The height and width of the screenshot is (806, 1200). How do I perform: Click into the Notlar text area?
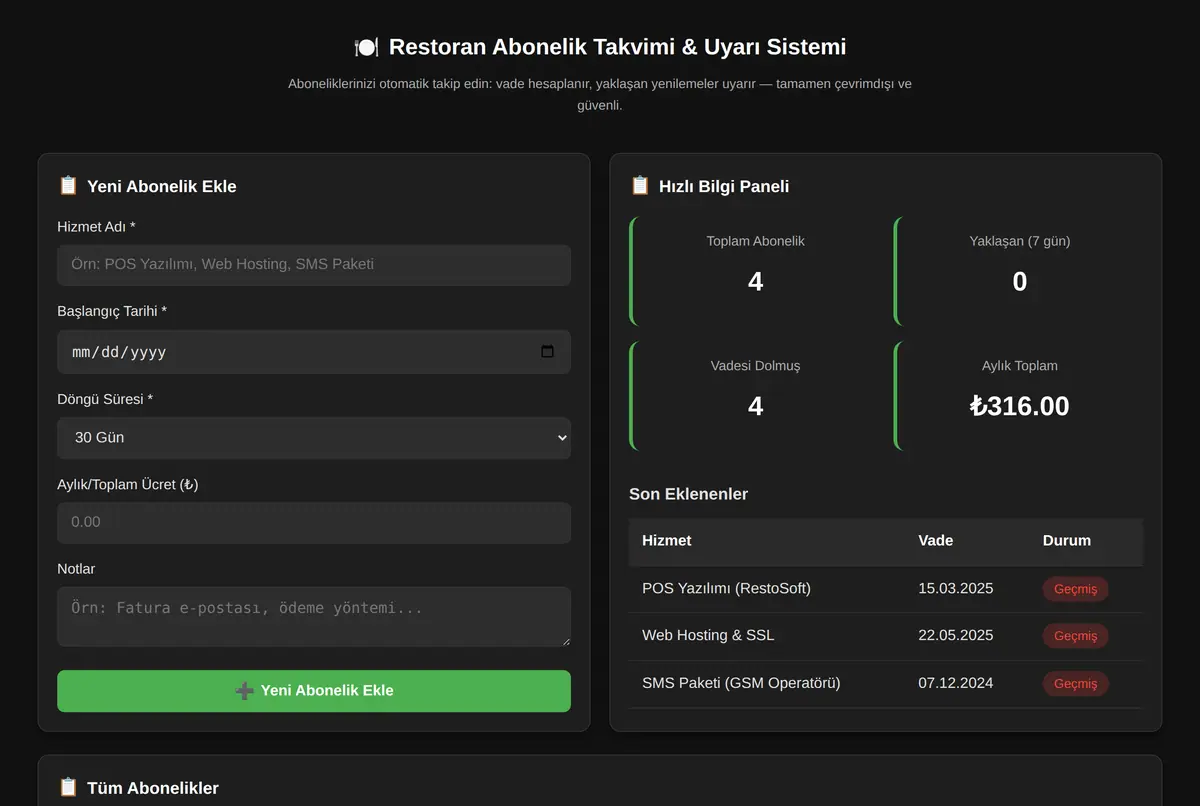pos(314,616)
